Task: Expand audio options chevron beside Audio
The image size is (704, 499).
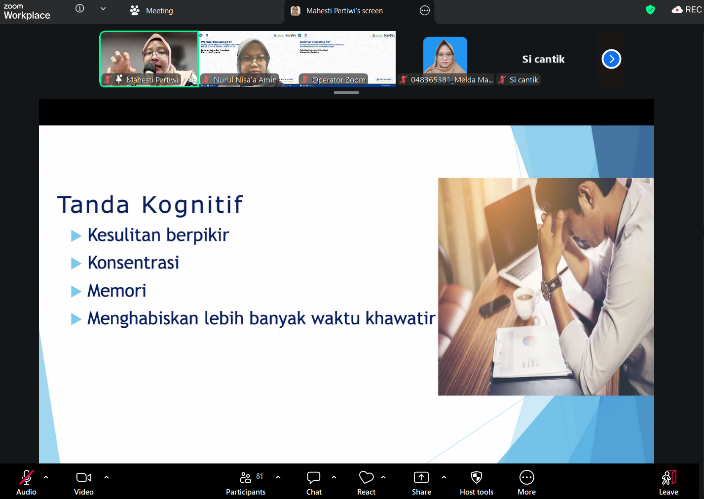Action: click(x=46, y=477)
